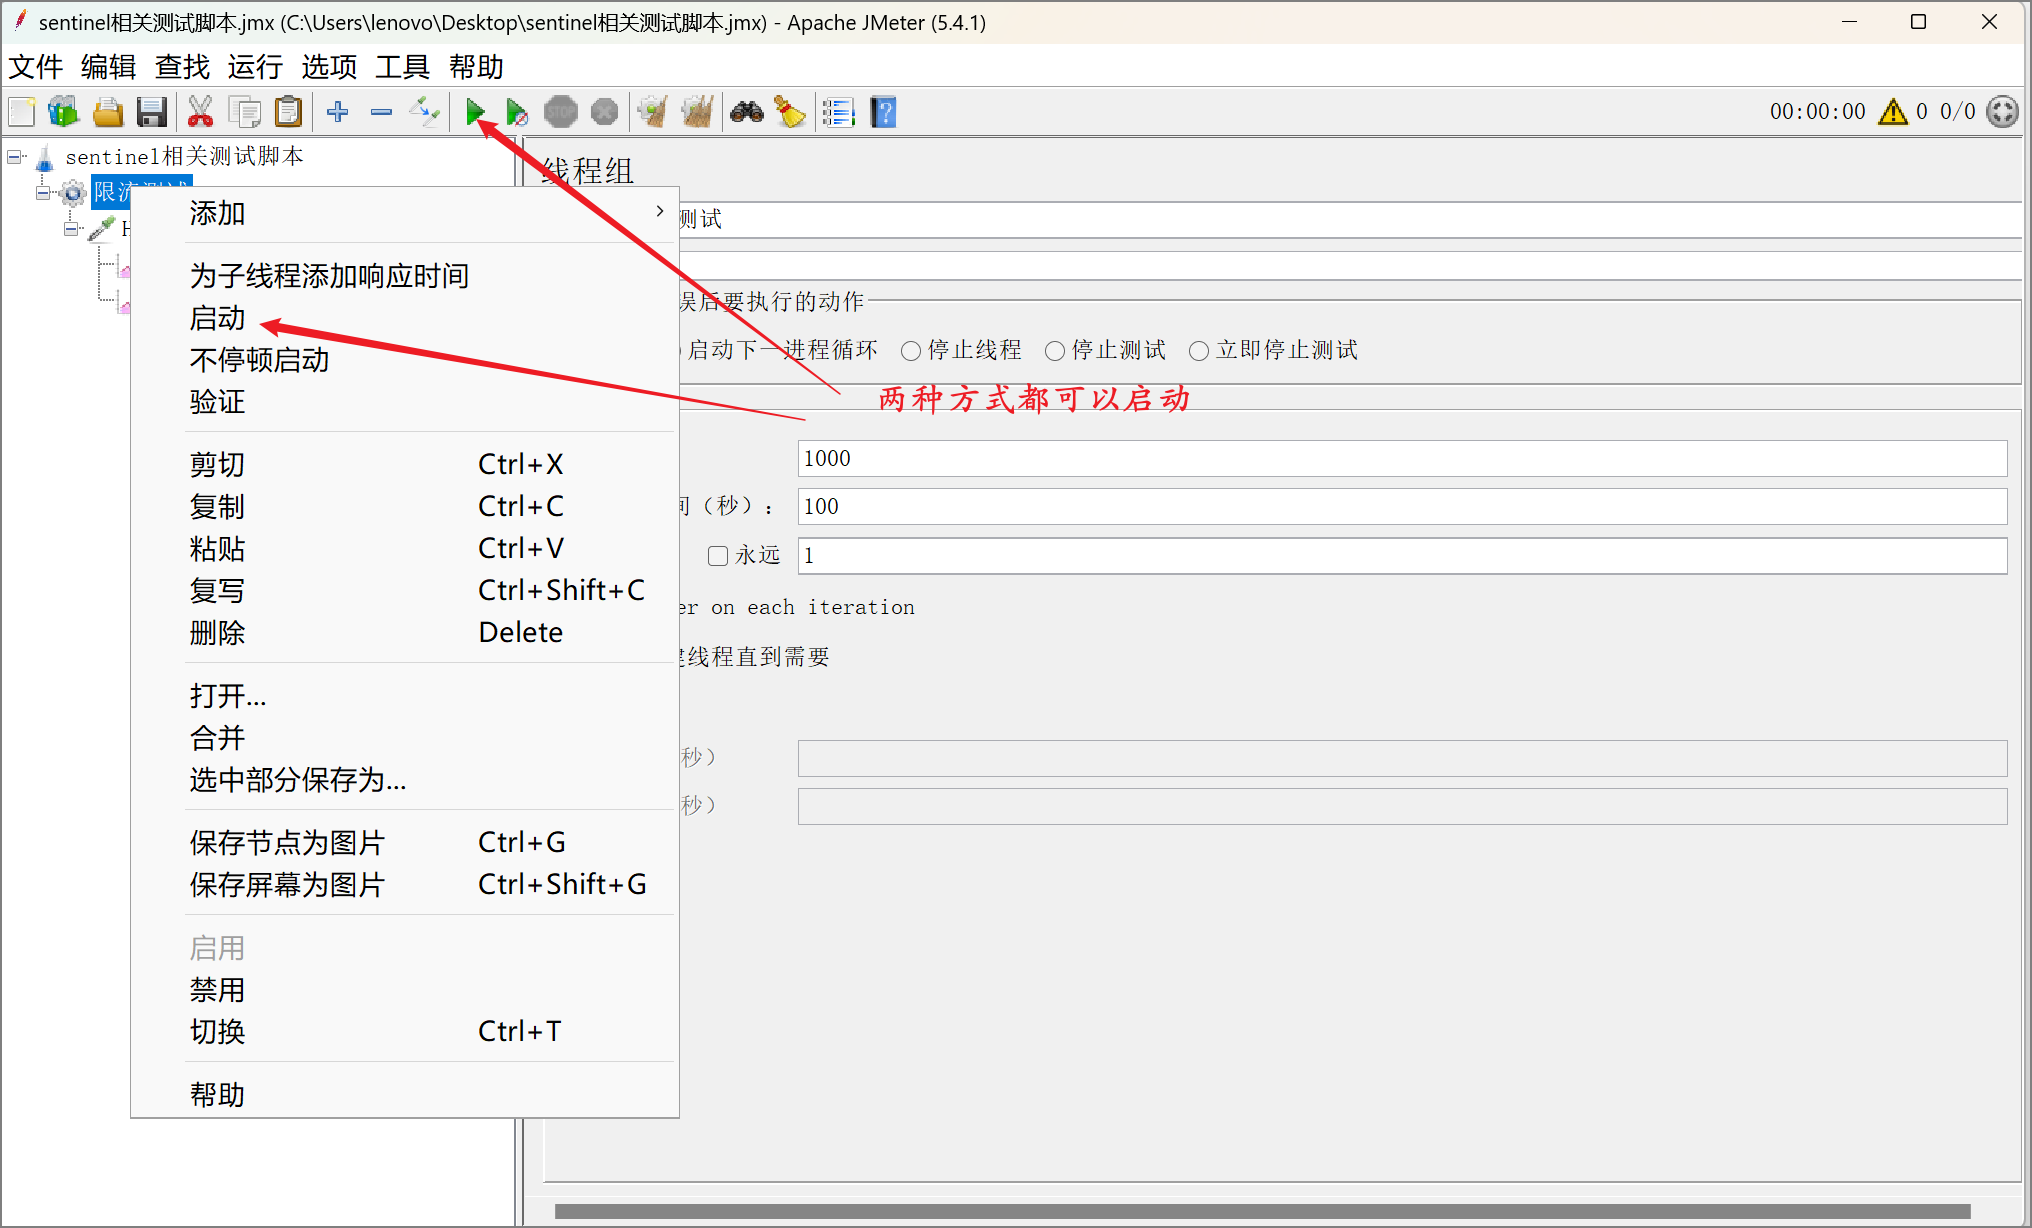
Task: Choose 帮助 at context menu bottom
Action: click(x=405, y=1094)
